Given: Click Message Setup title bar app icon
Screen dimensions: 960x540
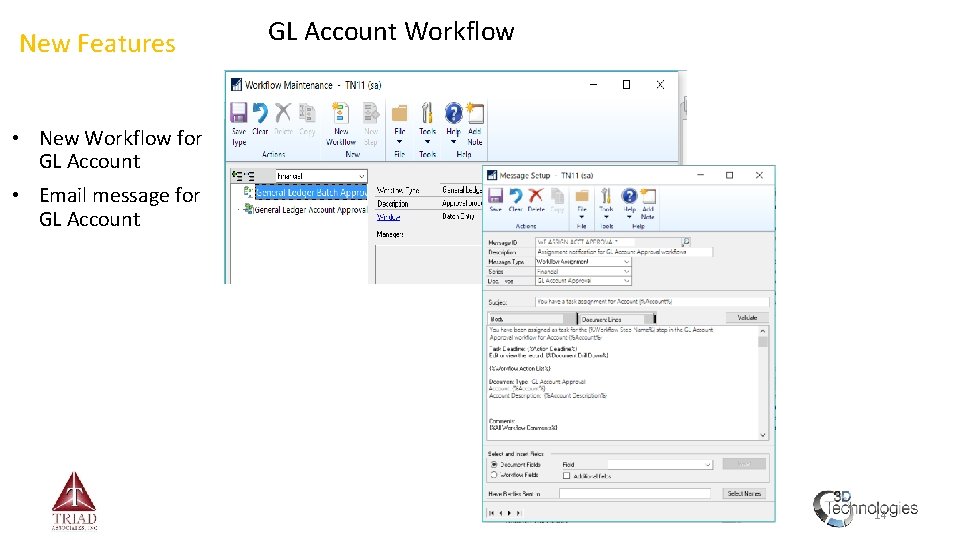Looking at the screenshot, I should click(492, 175).
